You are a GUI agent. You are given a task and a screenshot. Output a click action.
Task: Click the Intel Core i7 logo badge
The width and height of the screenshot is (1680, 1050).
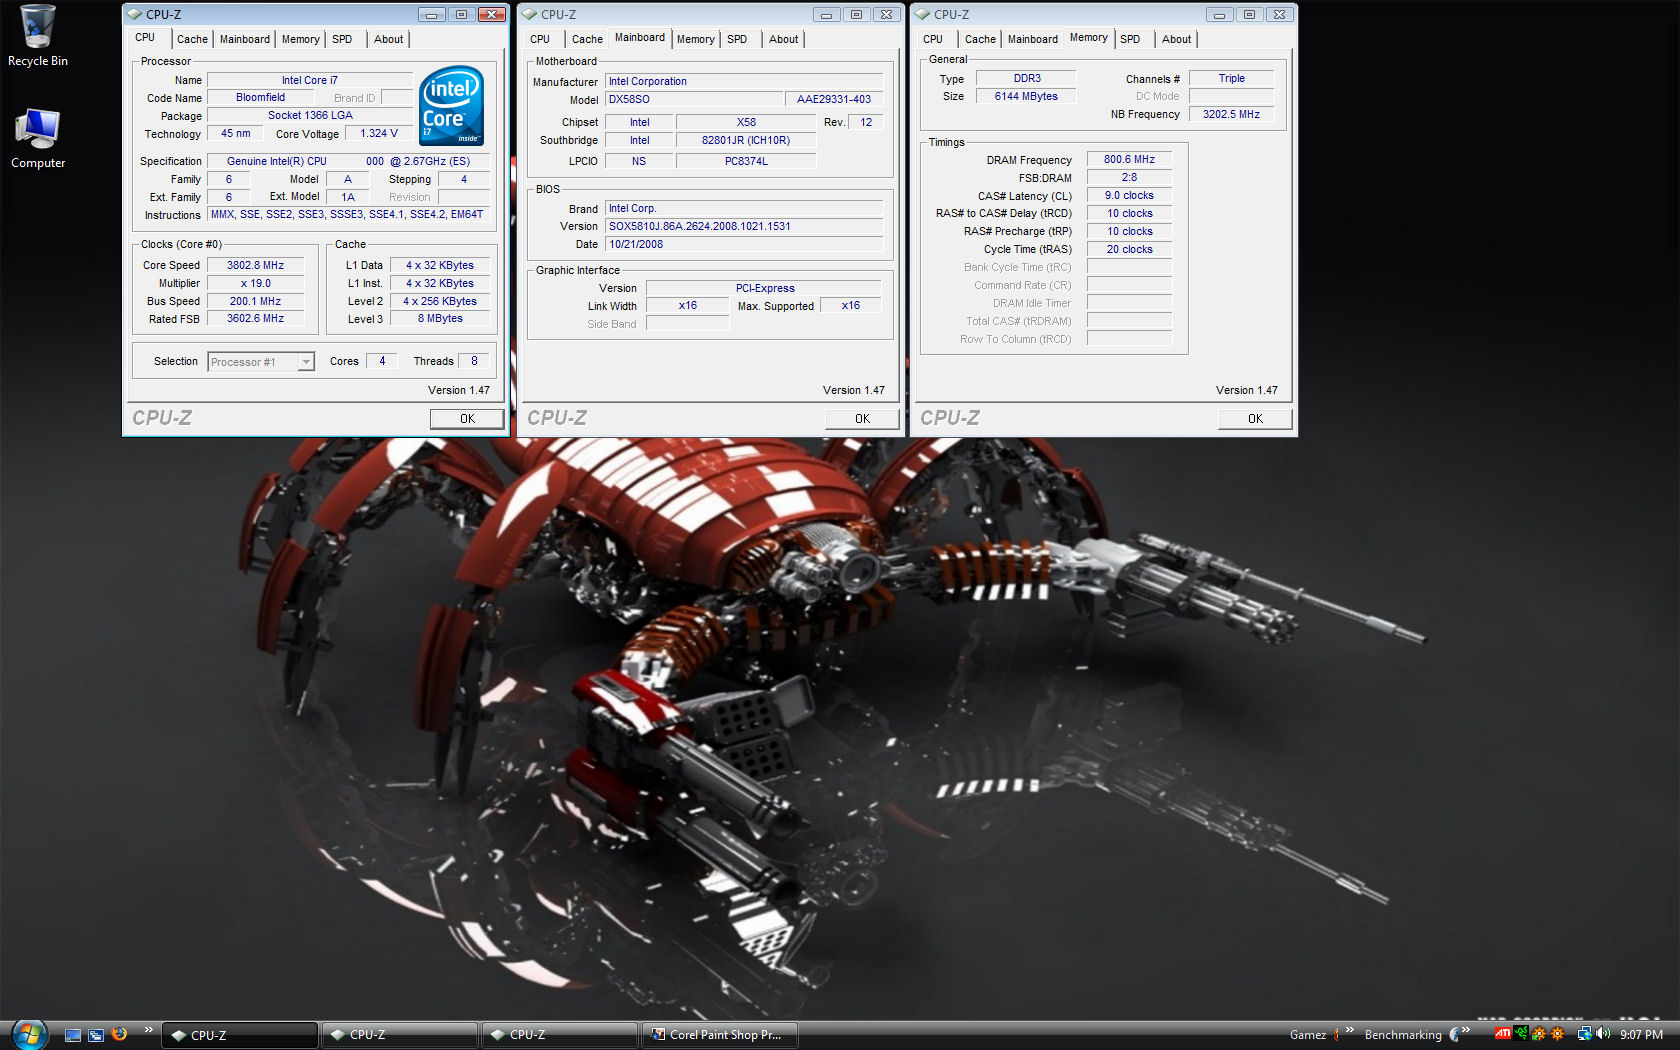pos(452,105)
